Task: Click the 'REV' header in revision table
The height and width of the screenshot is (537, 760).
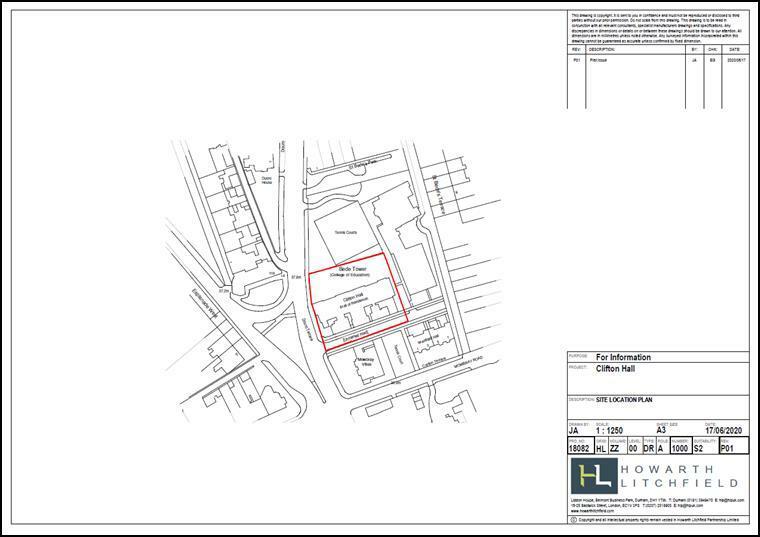Action: pyautogui.click(x=576, y=49)
